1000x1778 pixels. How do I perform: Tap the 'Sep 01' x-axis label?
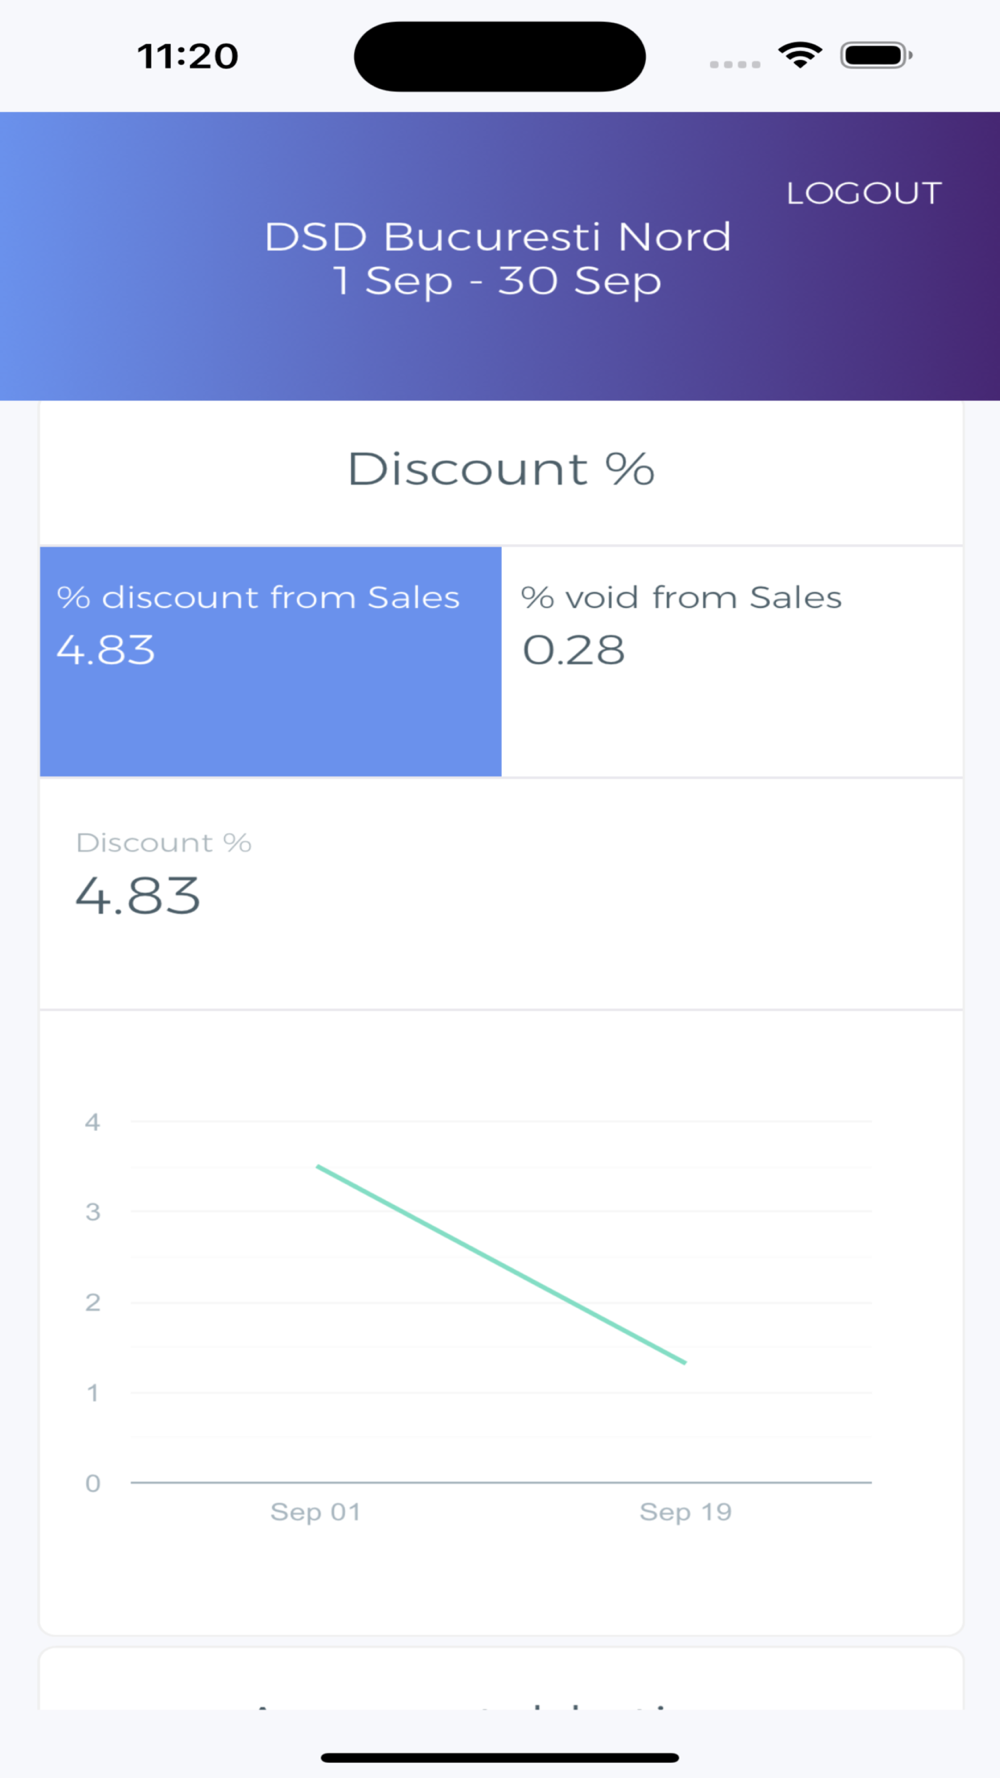pos(315,1512)
